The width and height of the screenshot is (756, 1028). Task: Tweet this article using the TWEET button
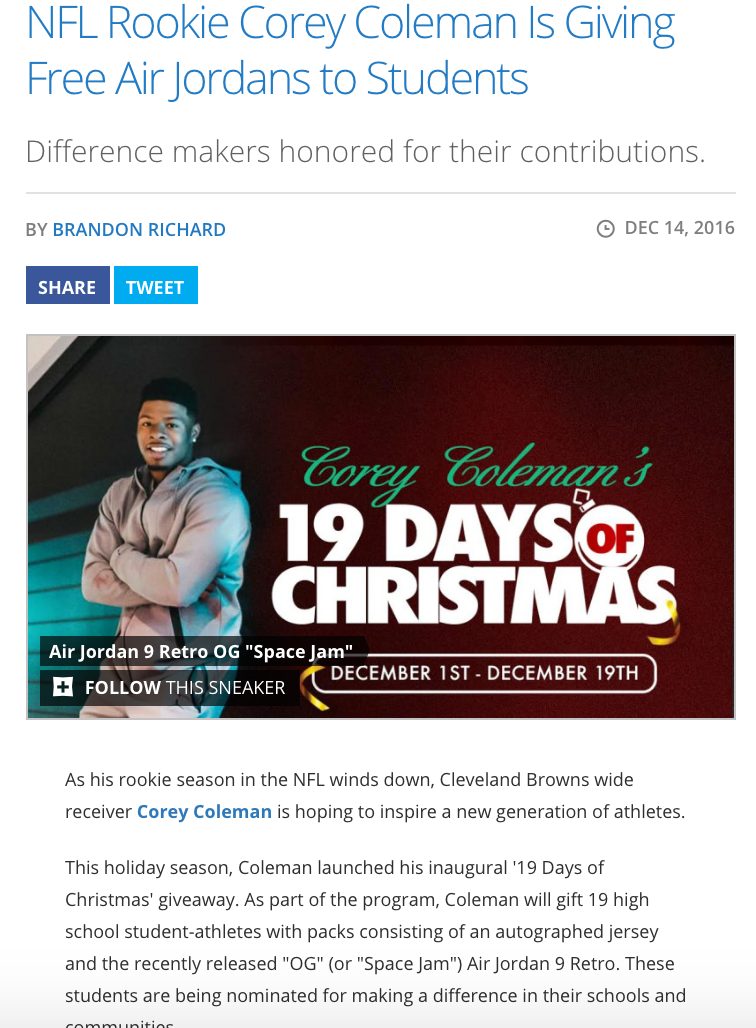[155, 285]
